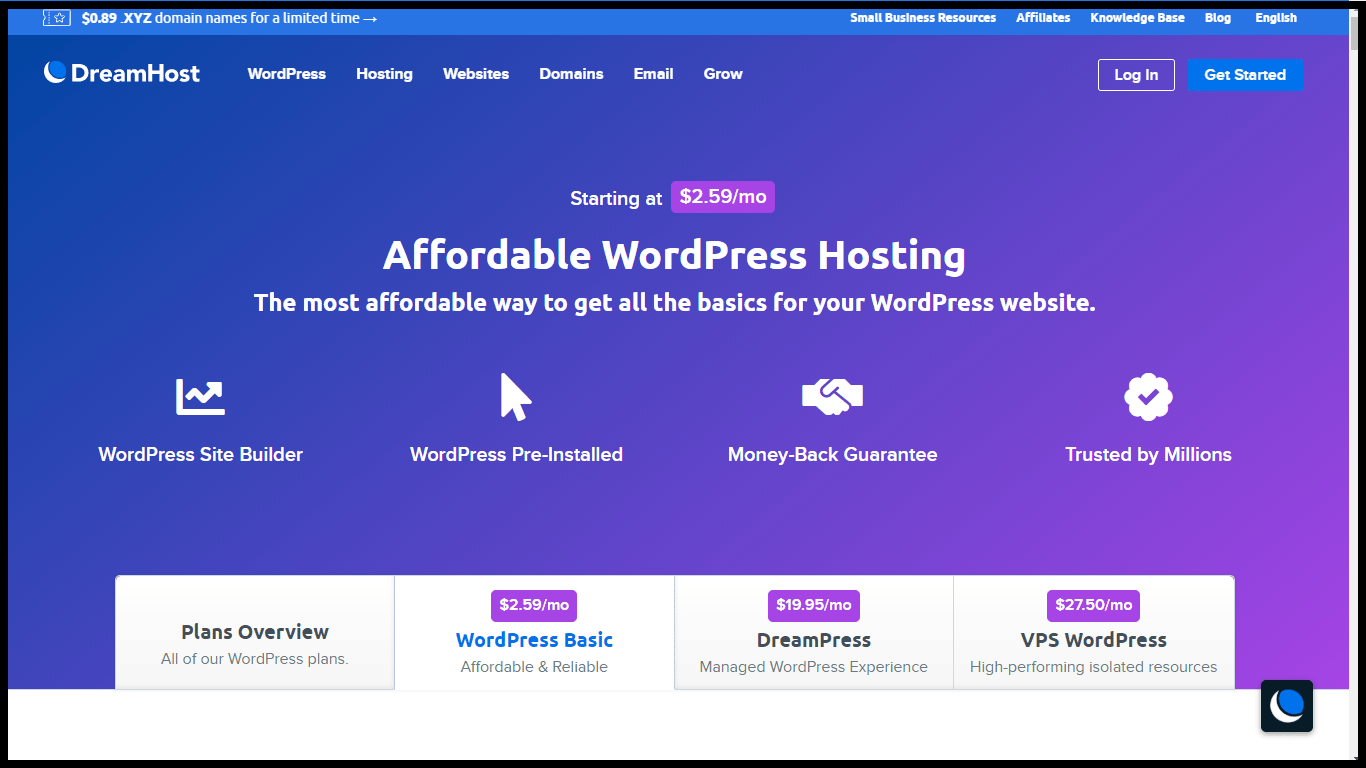1366x768 pixels.
Task: Open the Knowledge Base link
Action: [1137, 18]
